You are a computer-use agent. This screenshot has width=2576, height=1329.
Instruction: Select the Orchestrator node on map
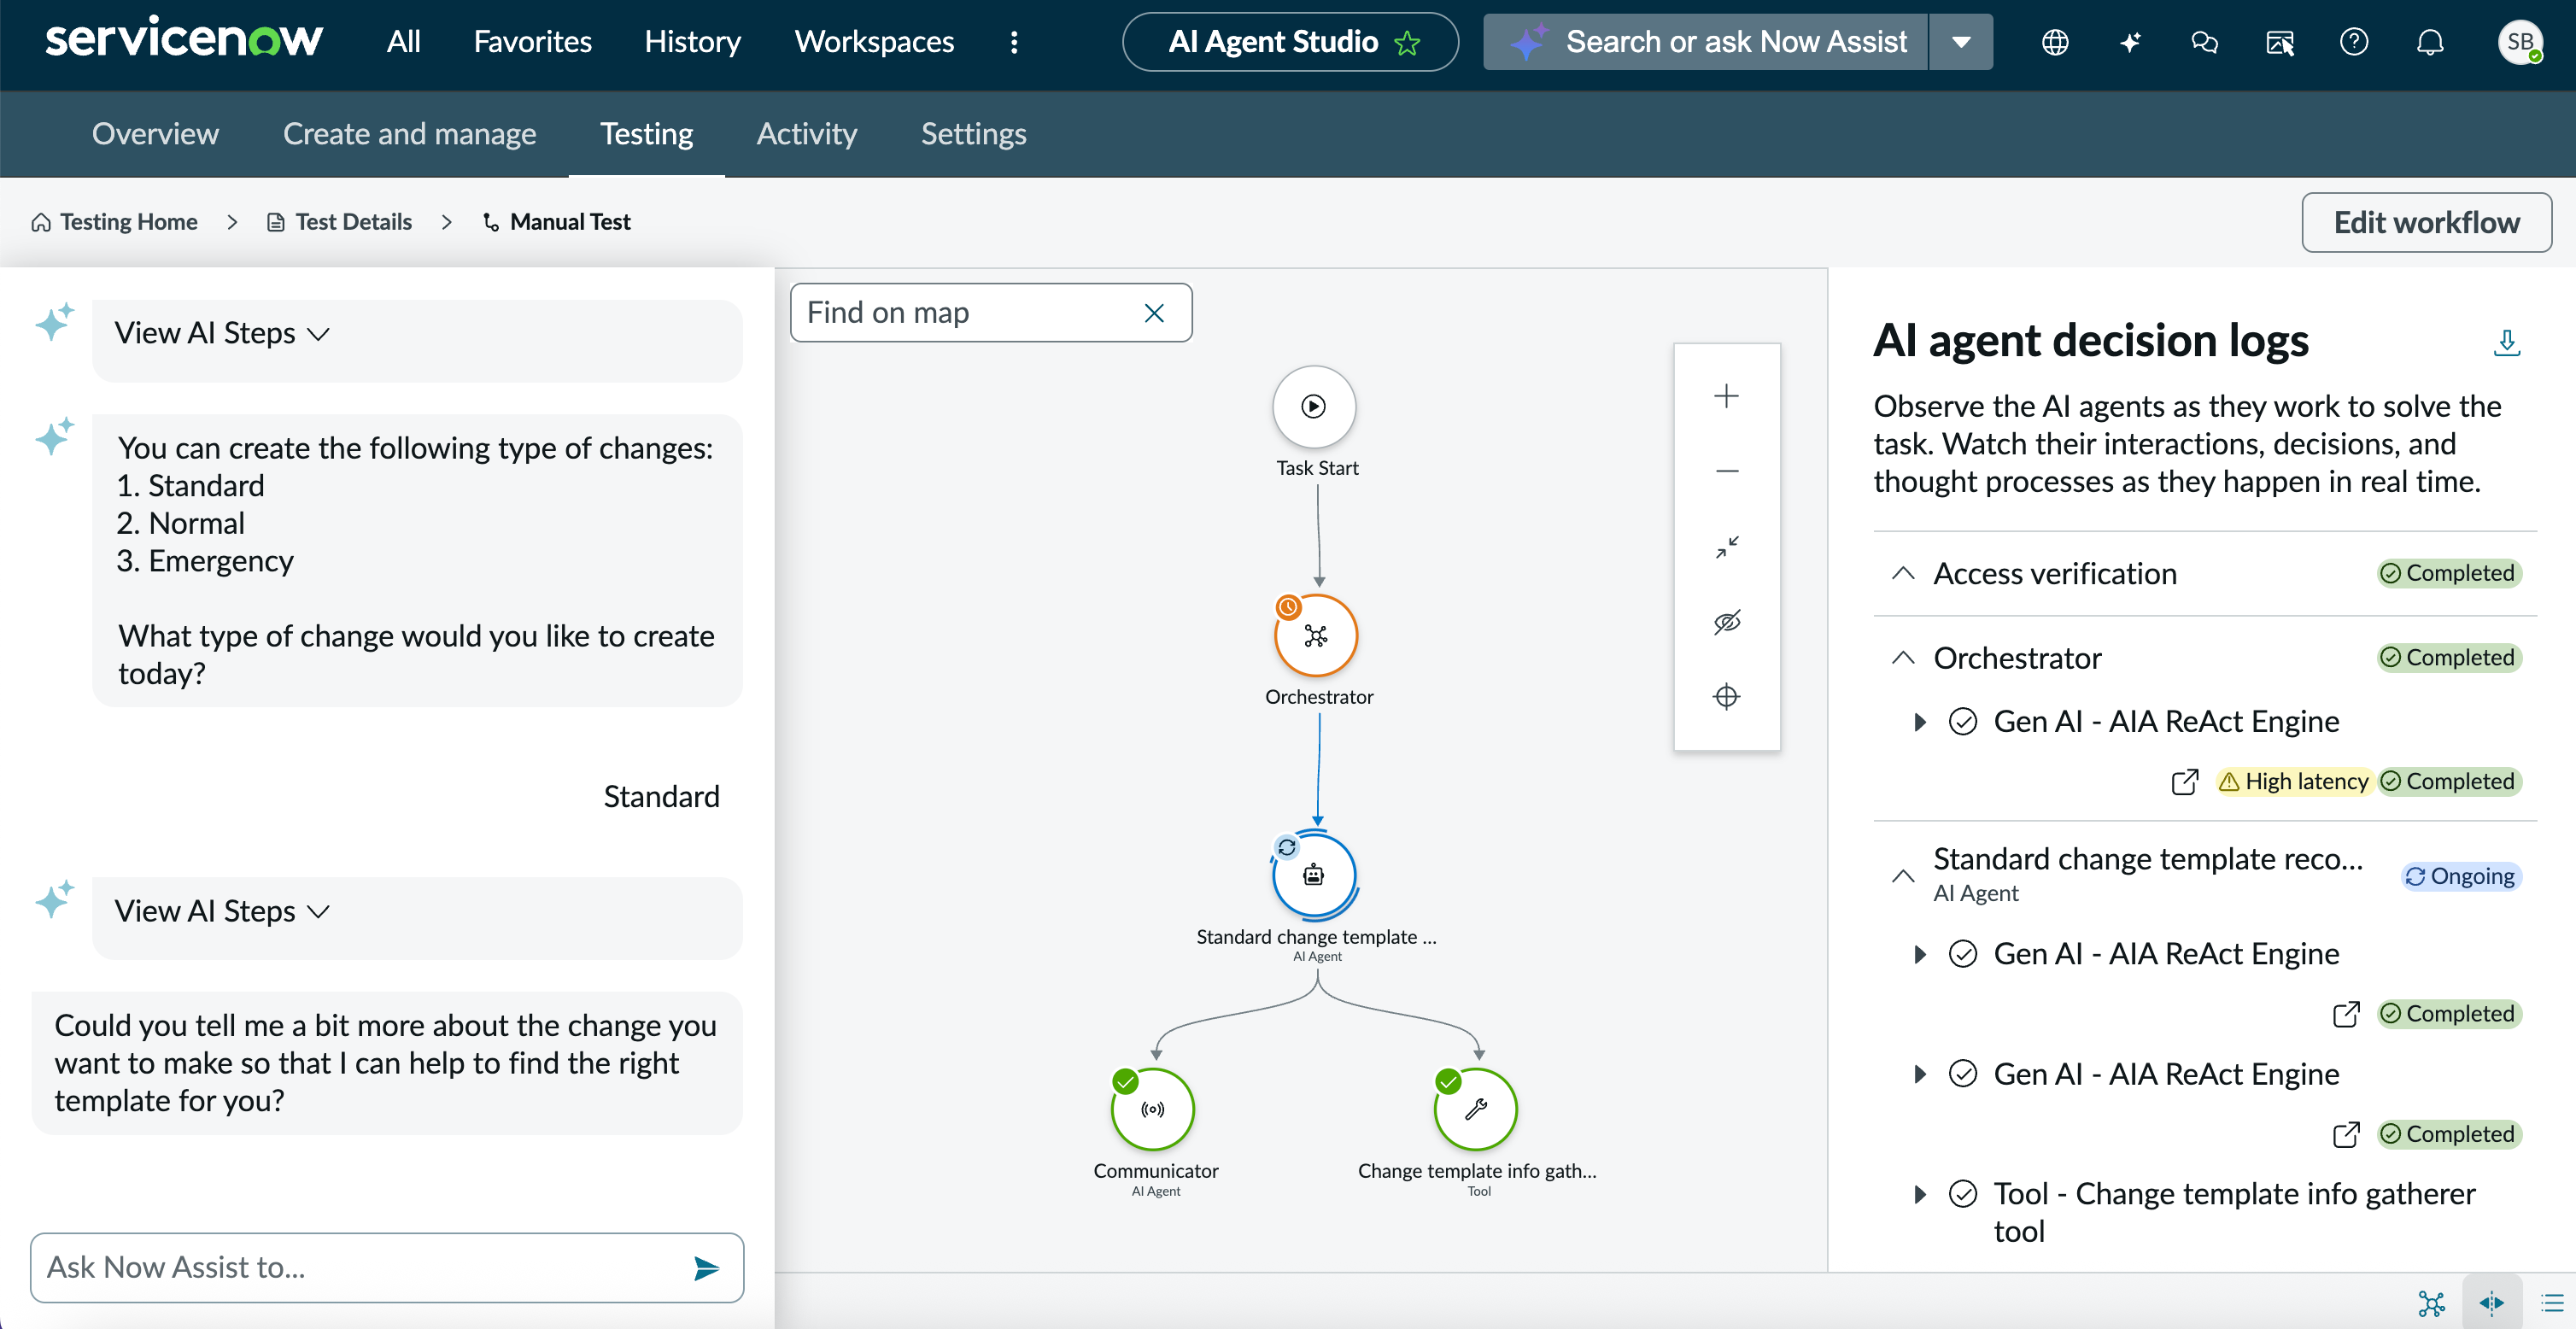click(x=1316, y=635)
